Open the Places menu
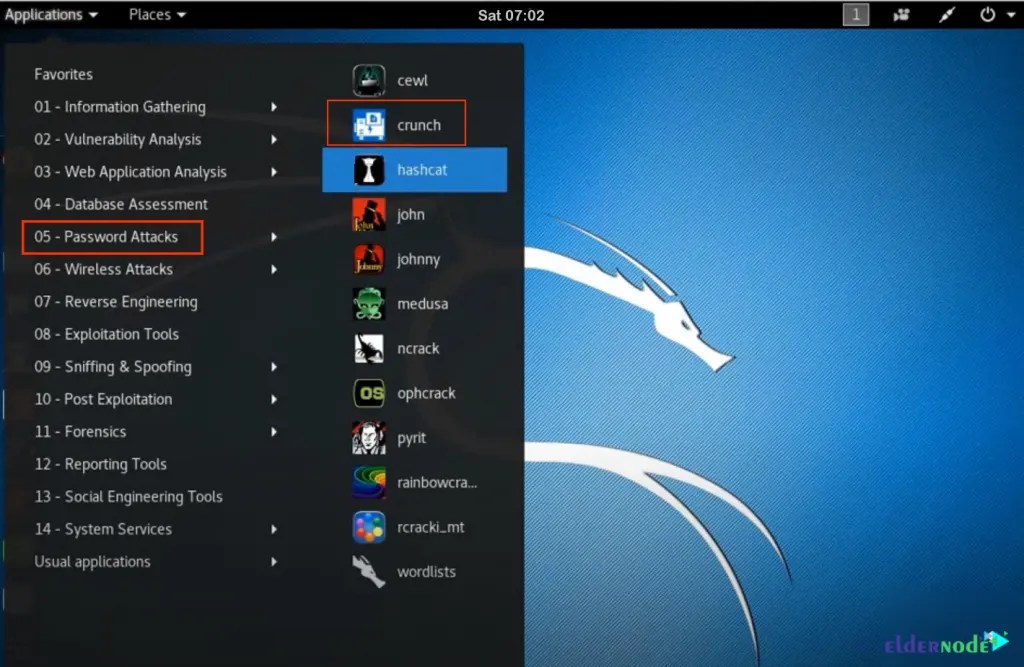 (x=155, y=14)
